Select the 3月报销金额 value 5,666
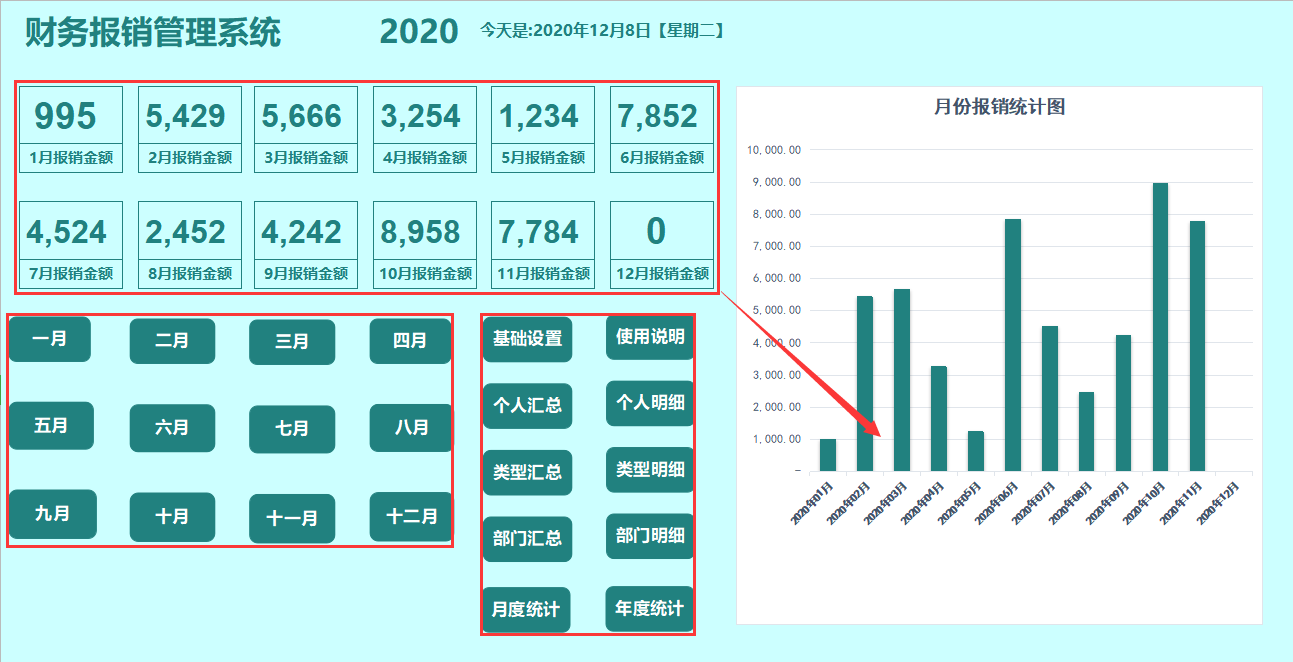This screenshot has height=662, width=1293. (302, 116)
